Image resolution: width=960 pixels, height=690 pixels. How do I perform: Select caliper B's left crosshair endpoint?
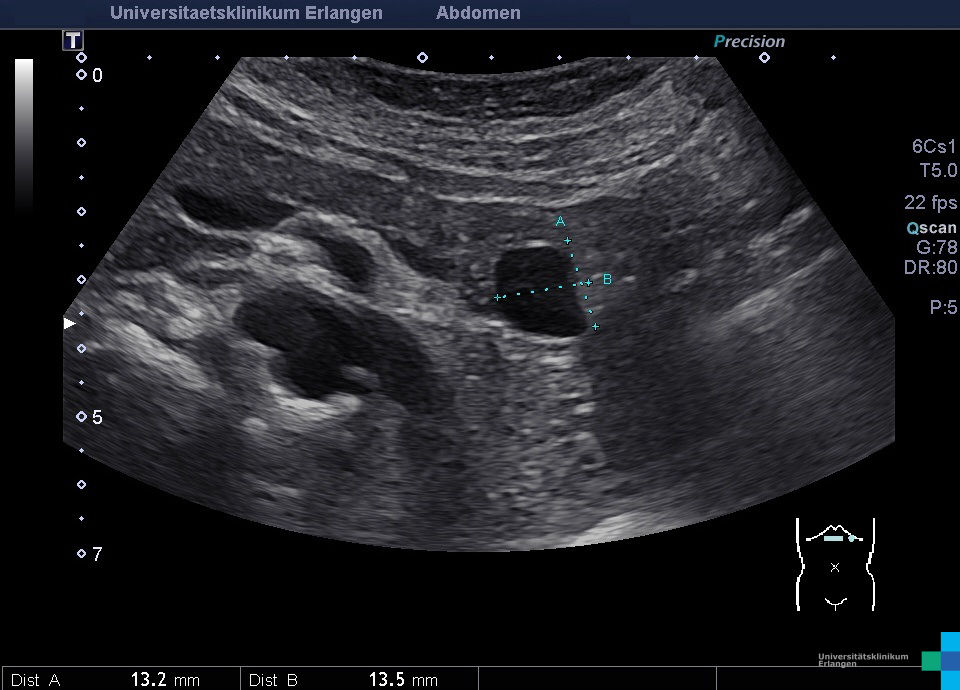point(497,297)
